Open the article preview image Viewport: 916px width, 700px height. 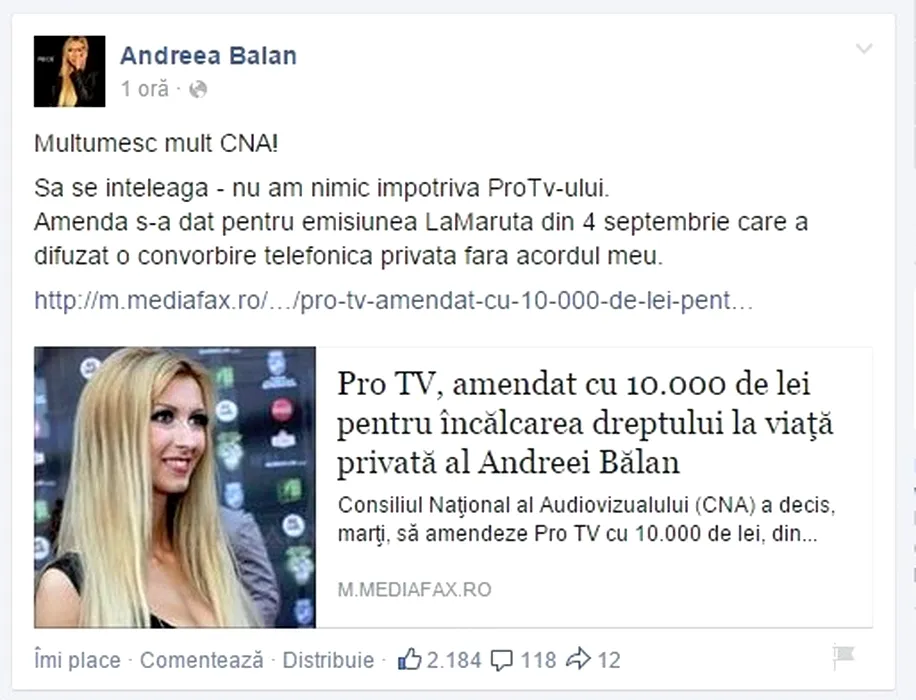(x=175, y=487)
